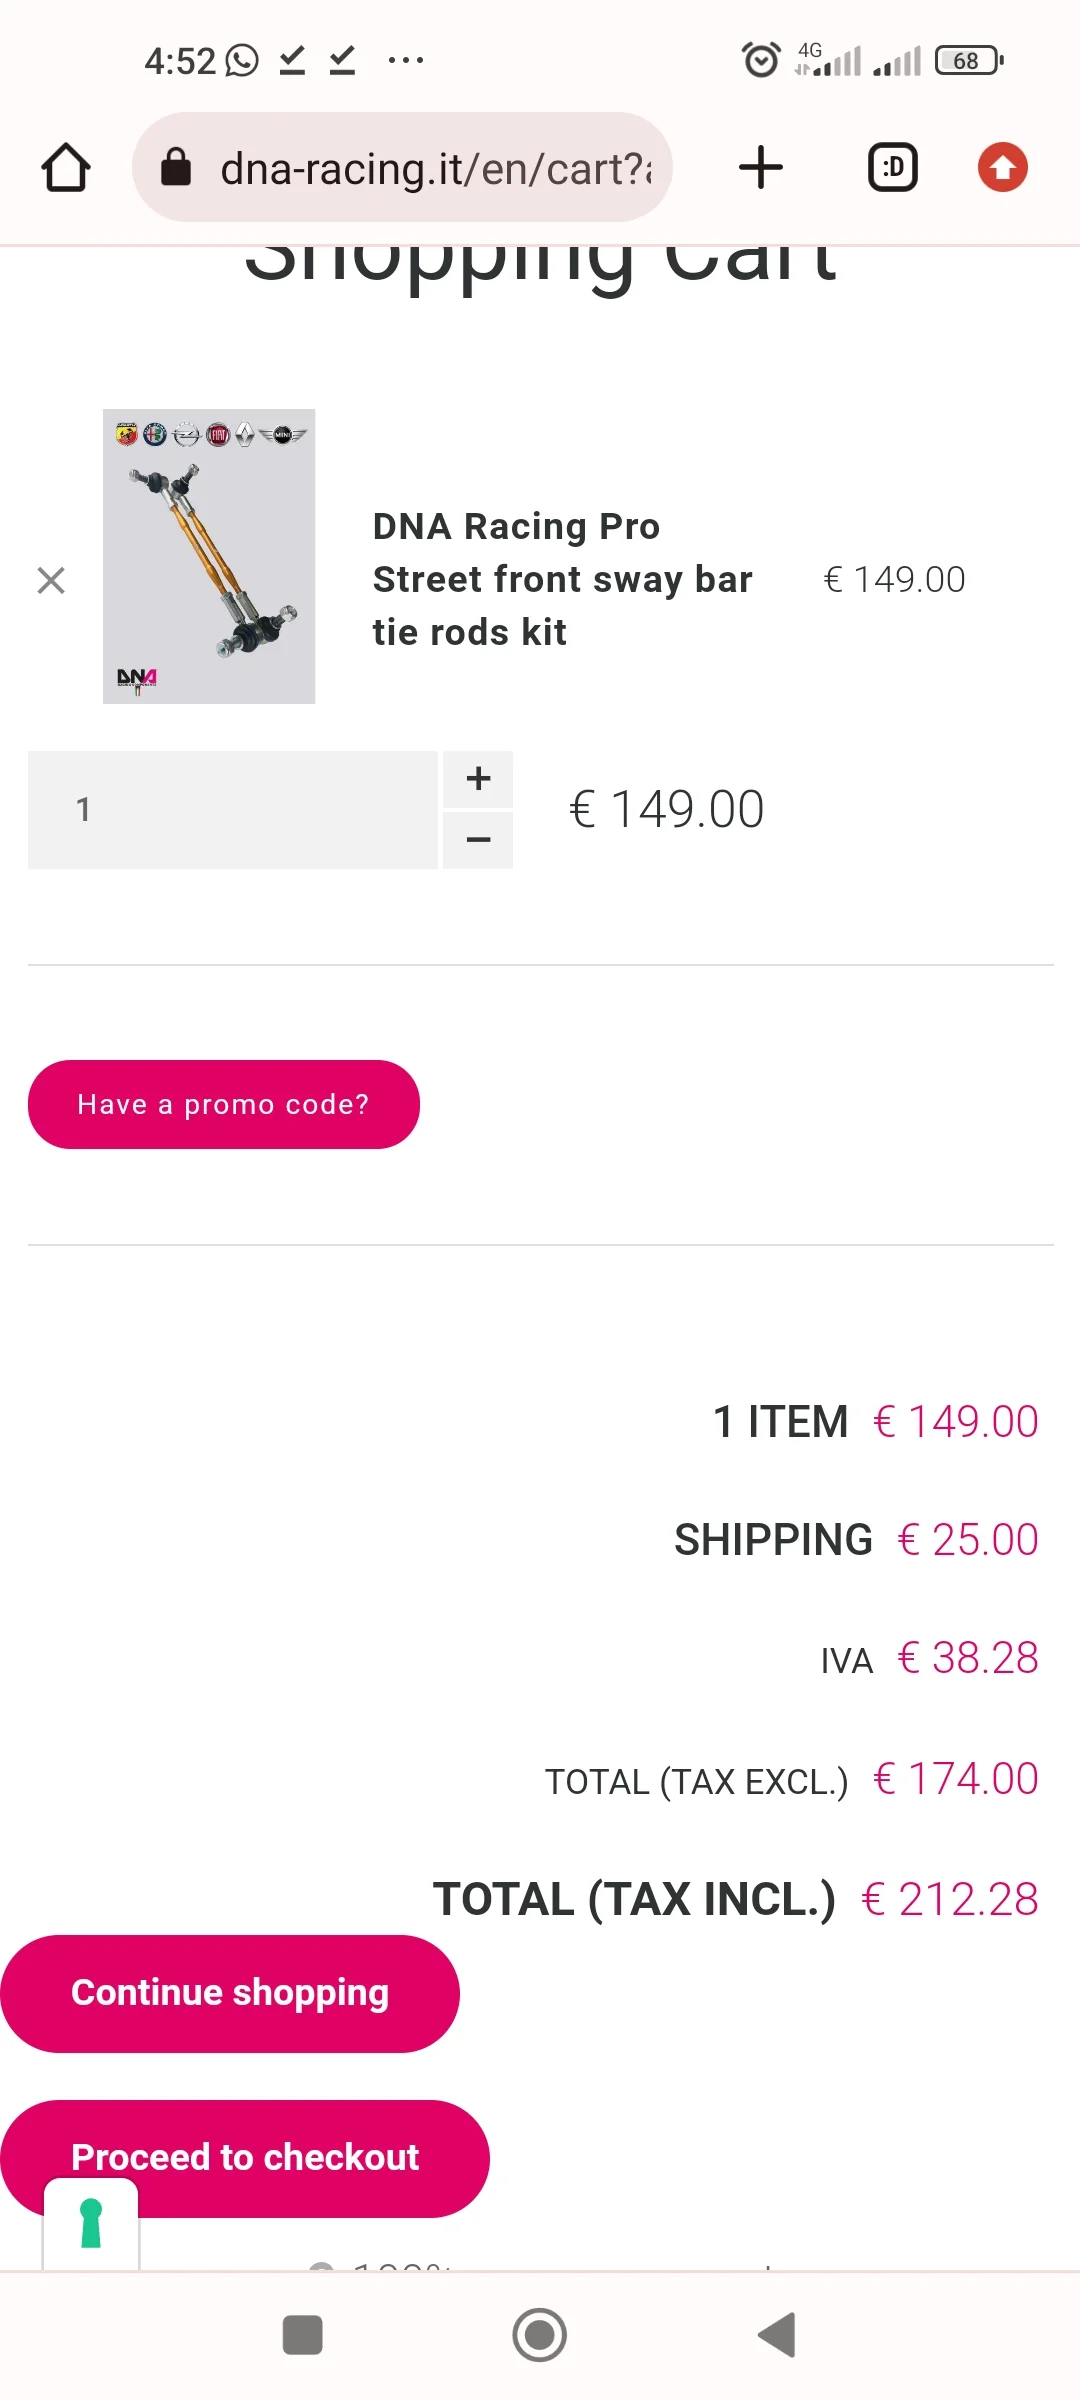Tap the address bar URL
This screenshot has height=2400, width=1080.
(436, 168)
